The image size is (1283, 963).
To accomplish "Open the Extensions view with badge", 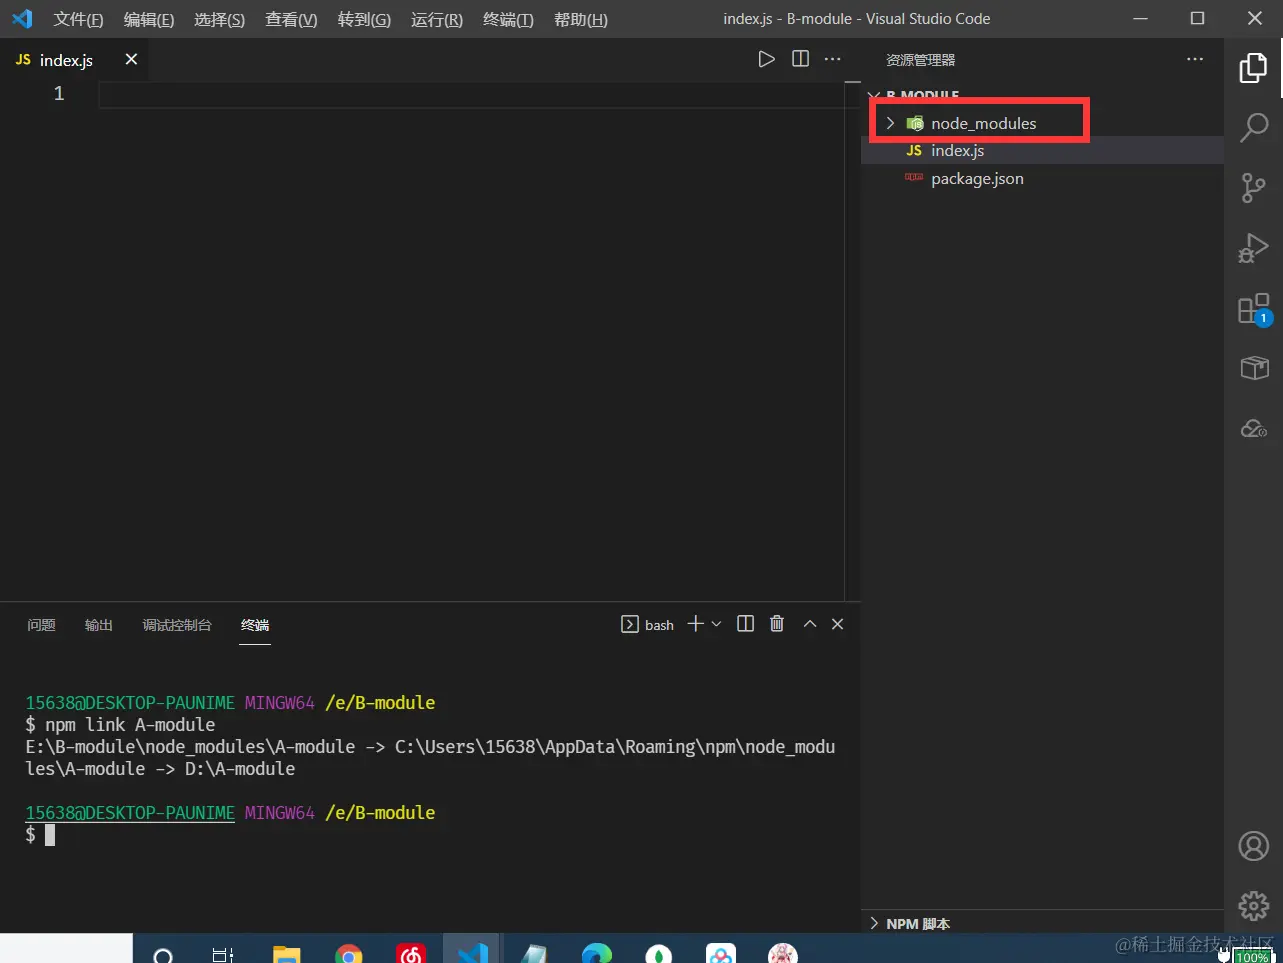I will click(1253, 309).
